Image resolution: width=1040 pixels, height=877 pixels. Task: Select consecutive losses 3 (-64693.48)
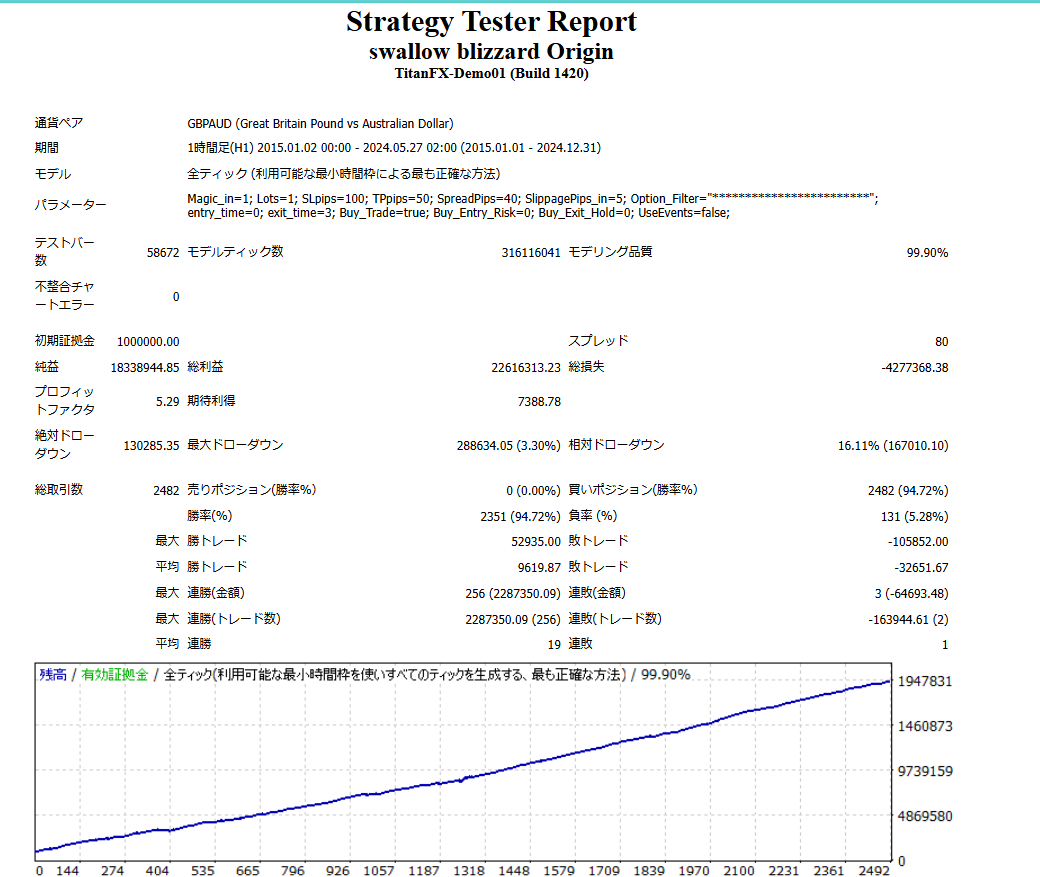(911, 594)
